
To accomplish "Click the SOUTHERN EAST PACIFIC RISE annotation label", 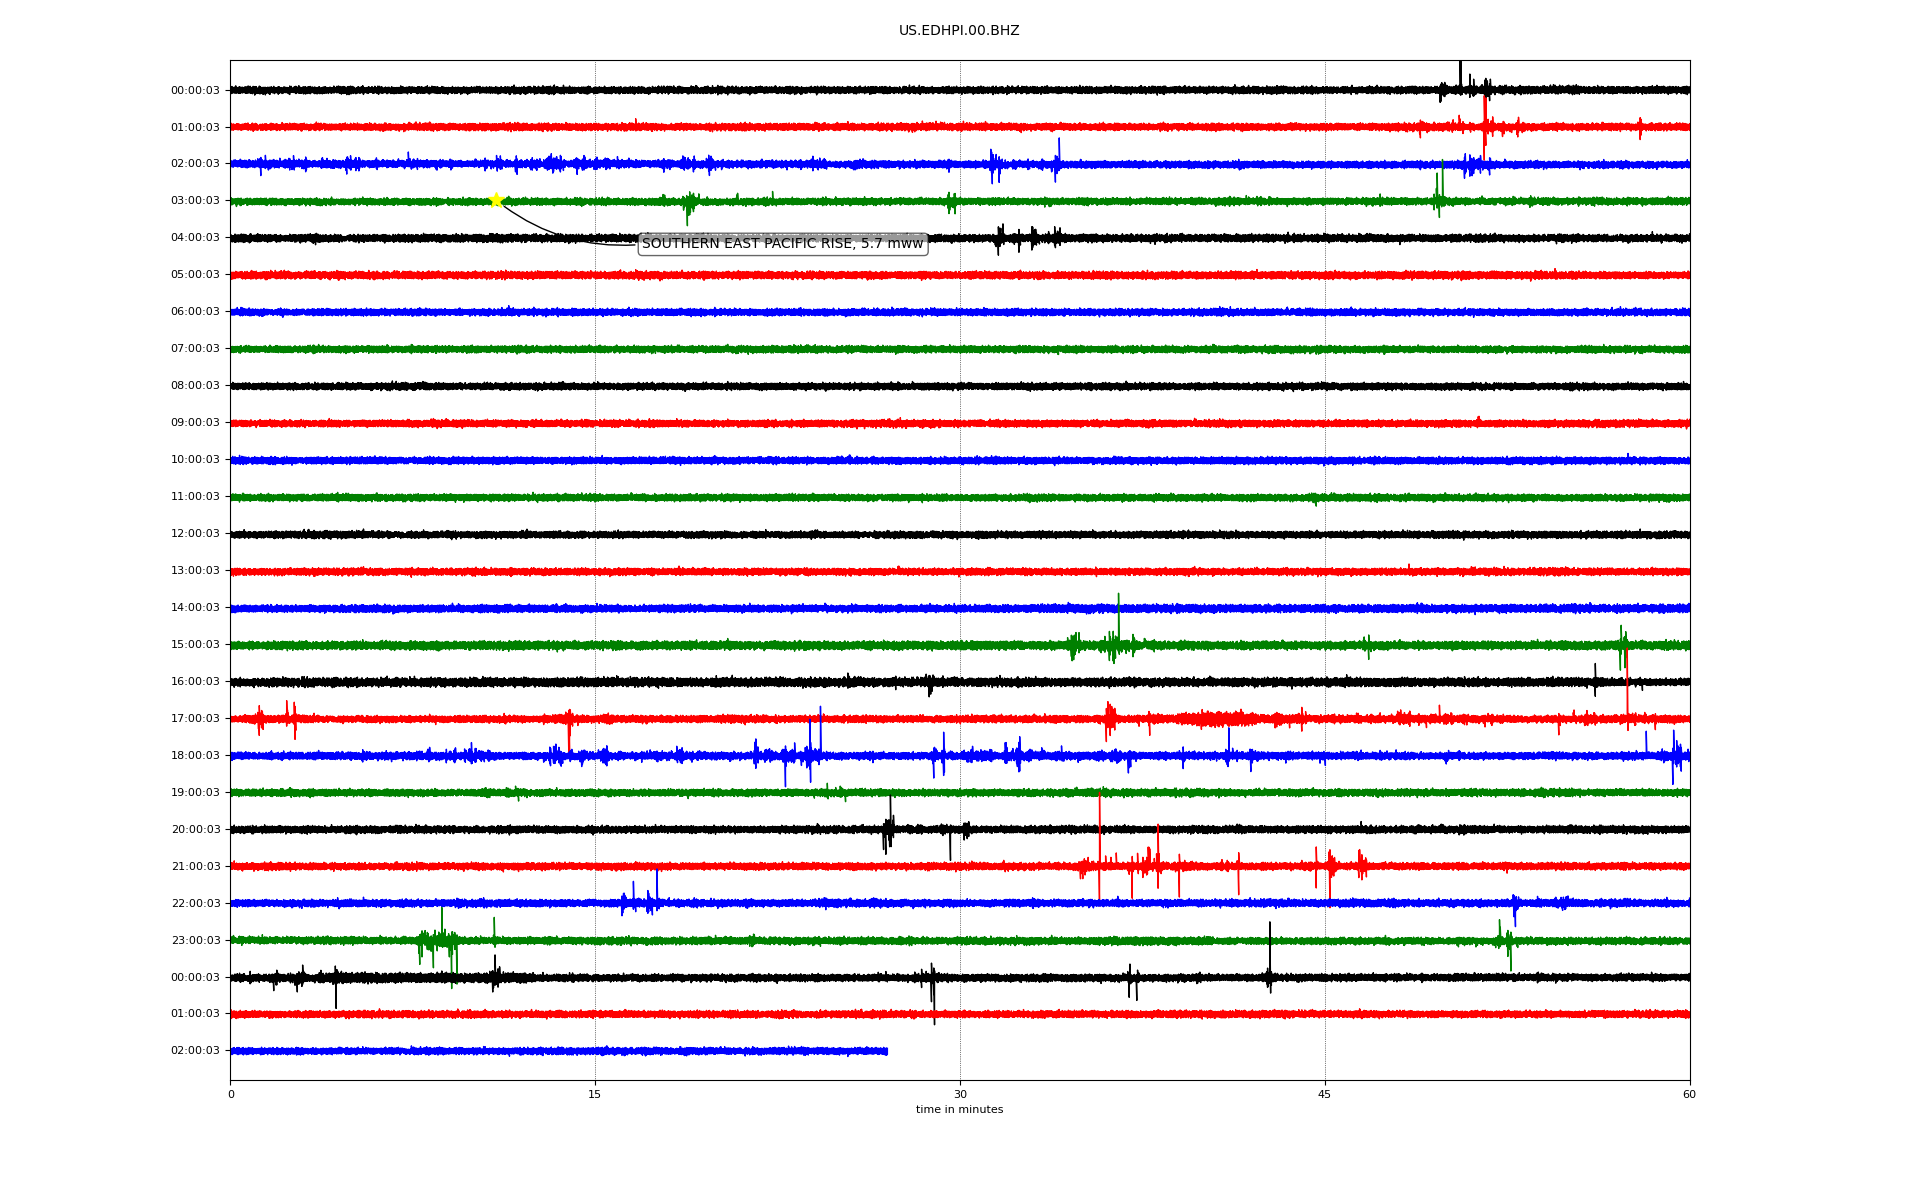I will [x=783, y=244].
